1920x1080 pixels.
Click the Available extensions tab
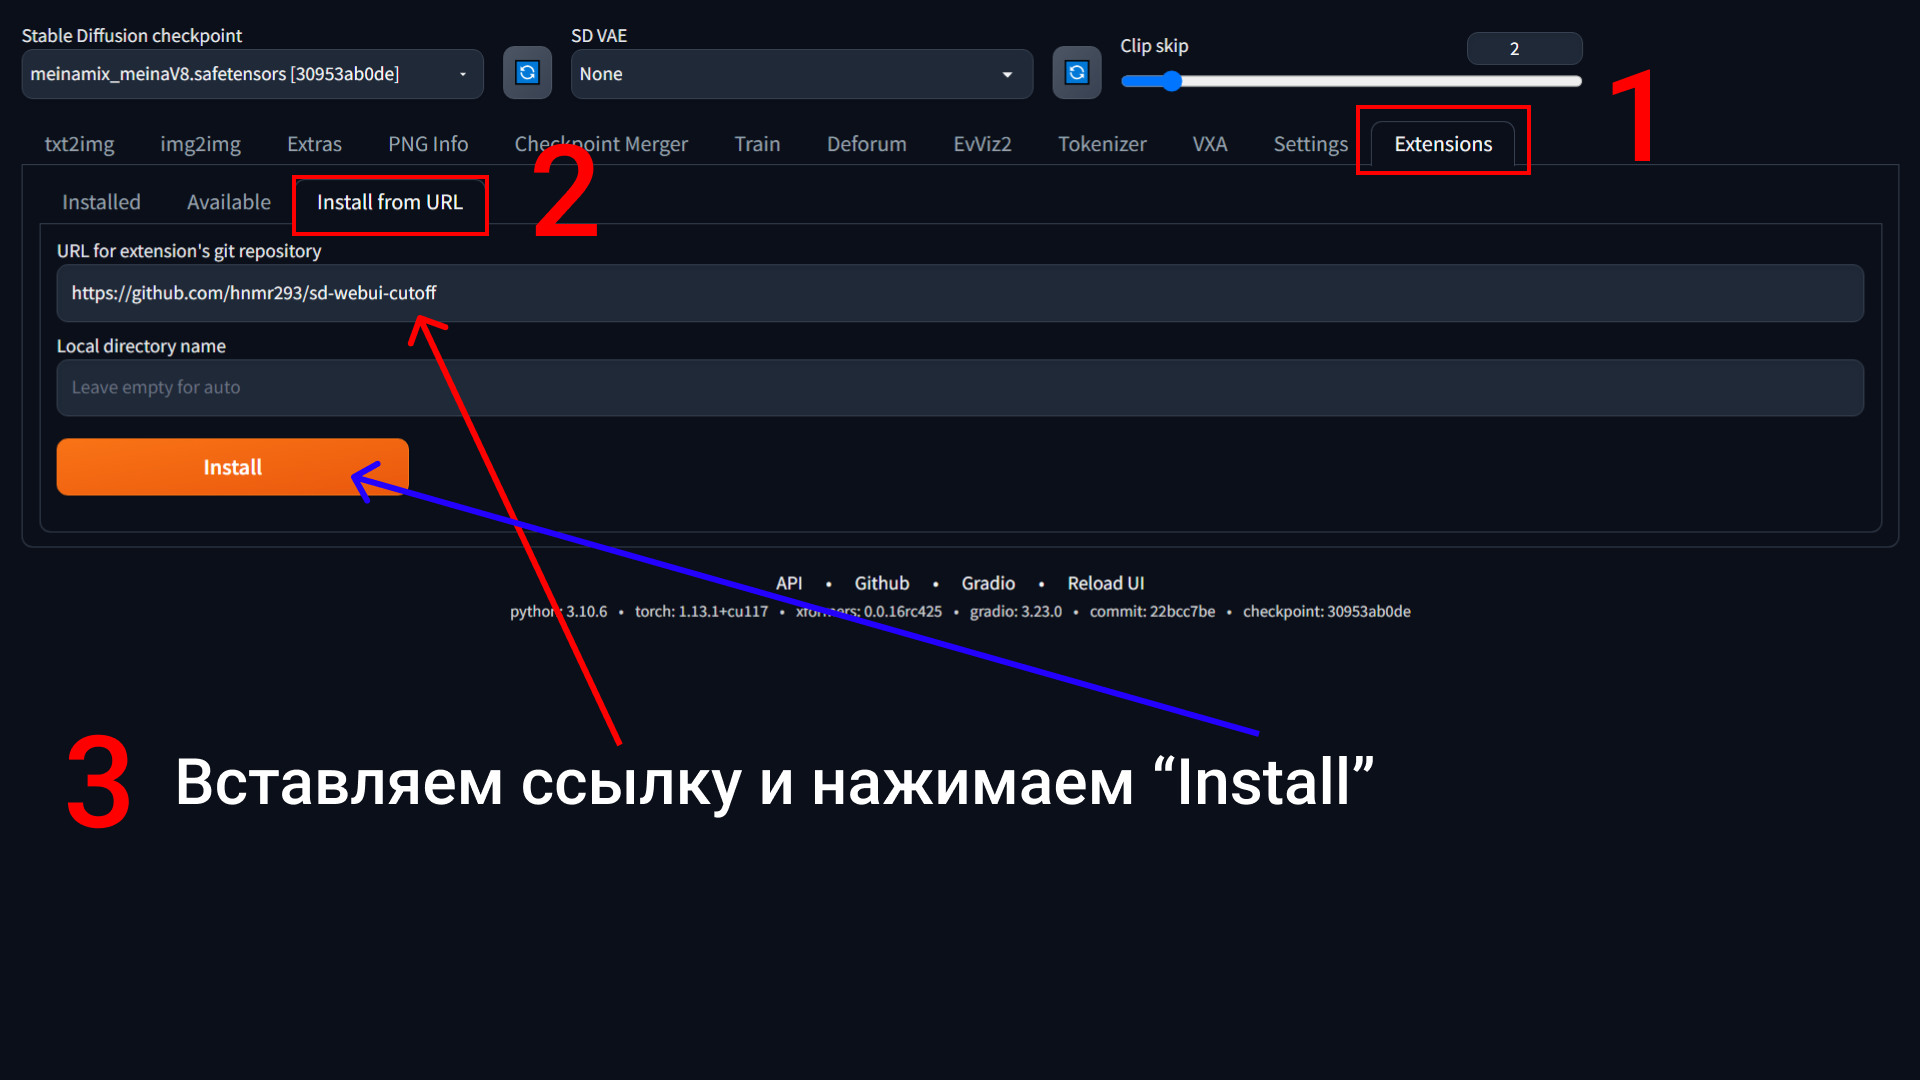[229, 202]
